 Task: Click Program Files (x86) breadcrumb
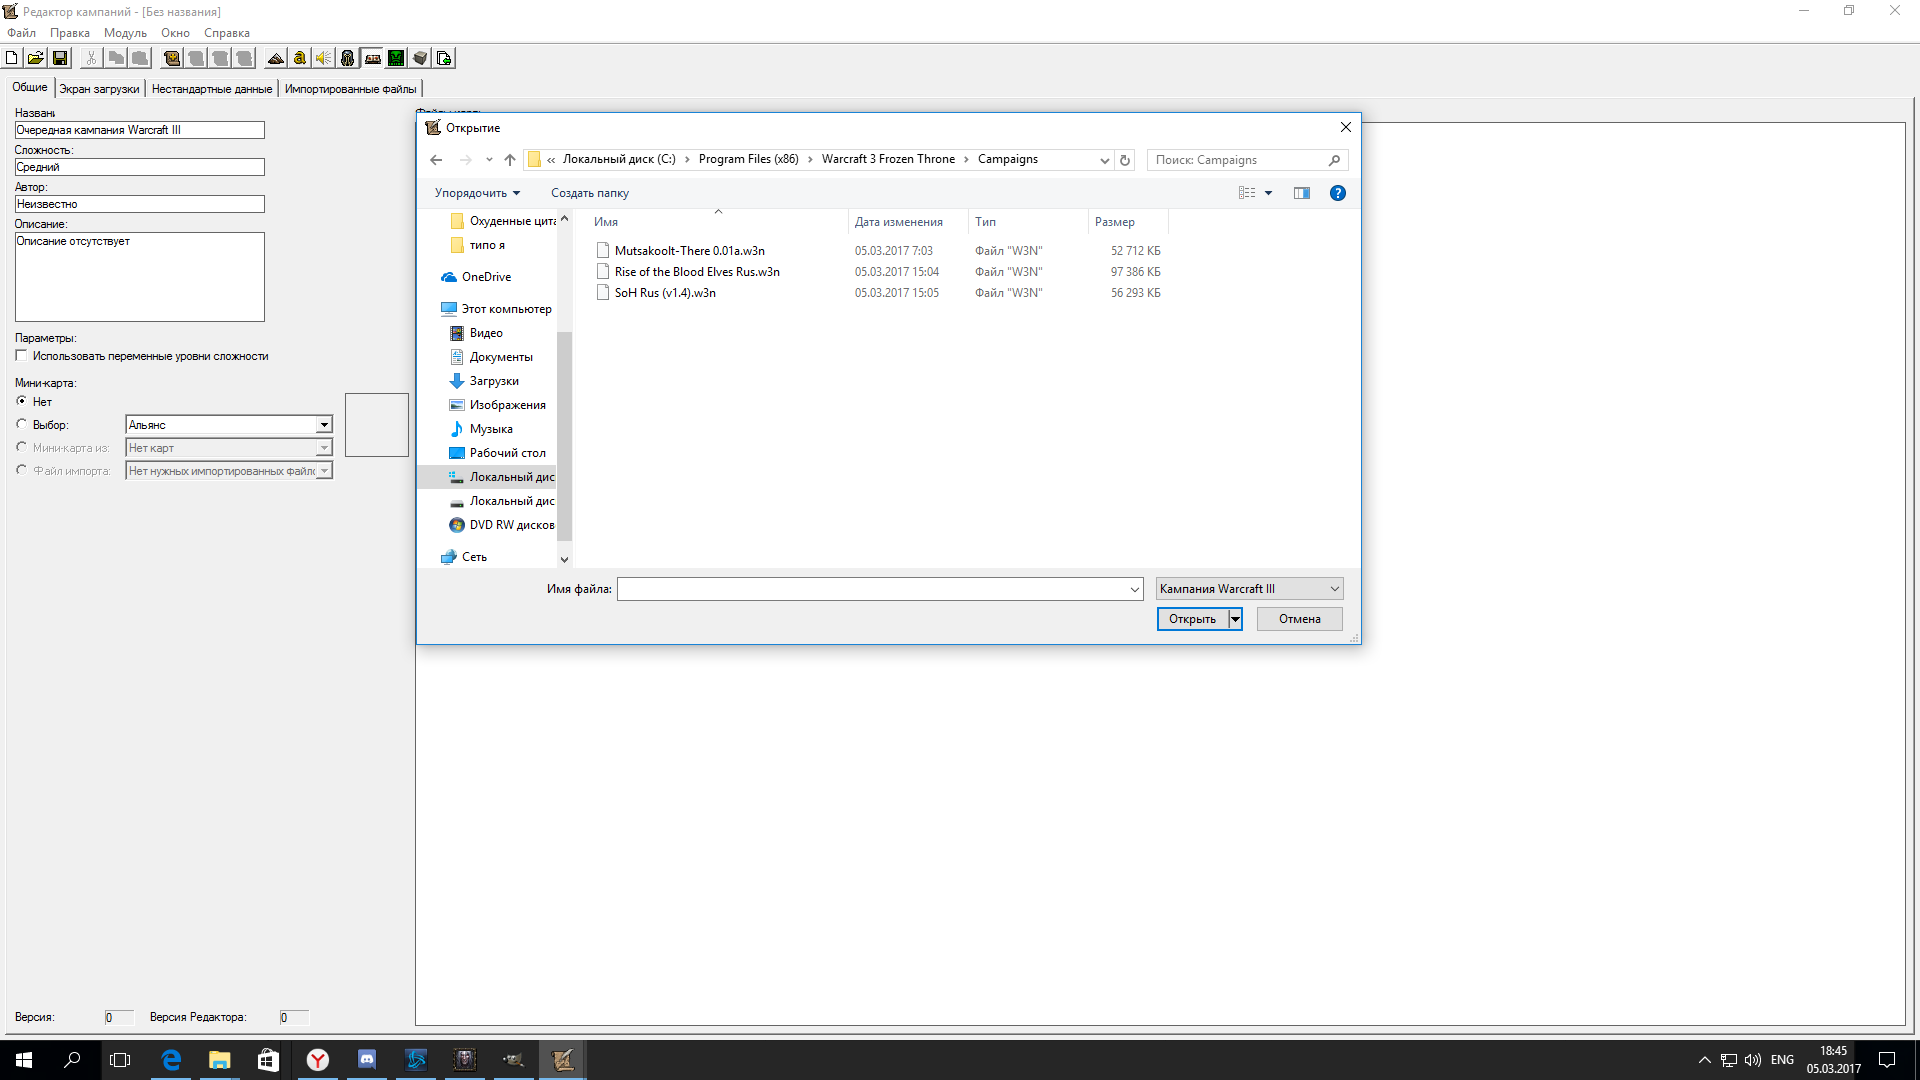pos(748,159)
